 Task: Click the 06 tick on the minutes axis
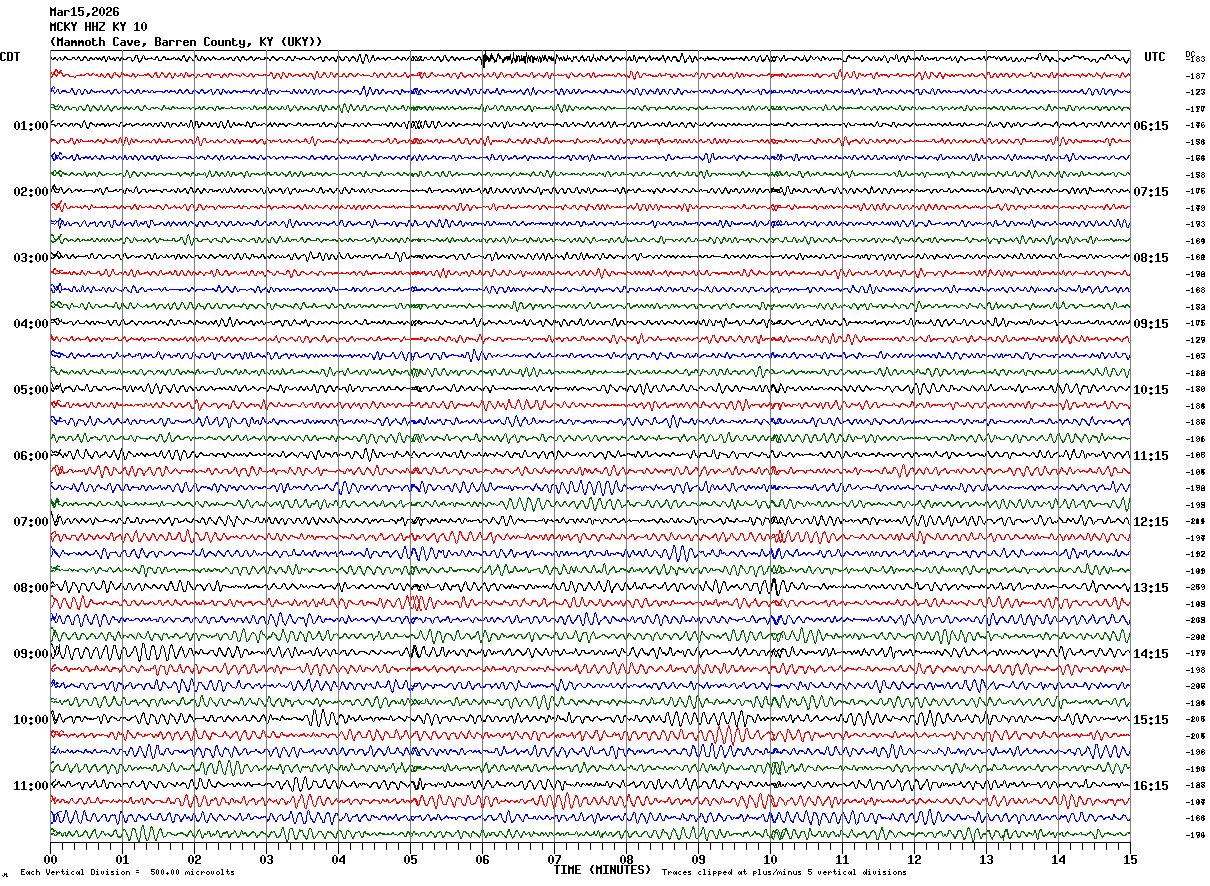tap(482, 859)
